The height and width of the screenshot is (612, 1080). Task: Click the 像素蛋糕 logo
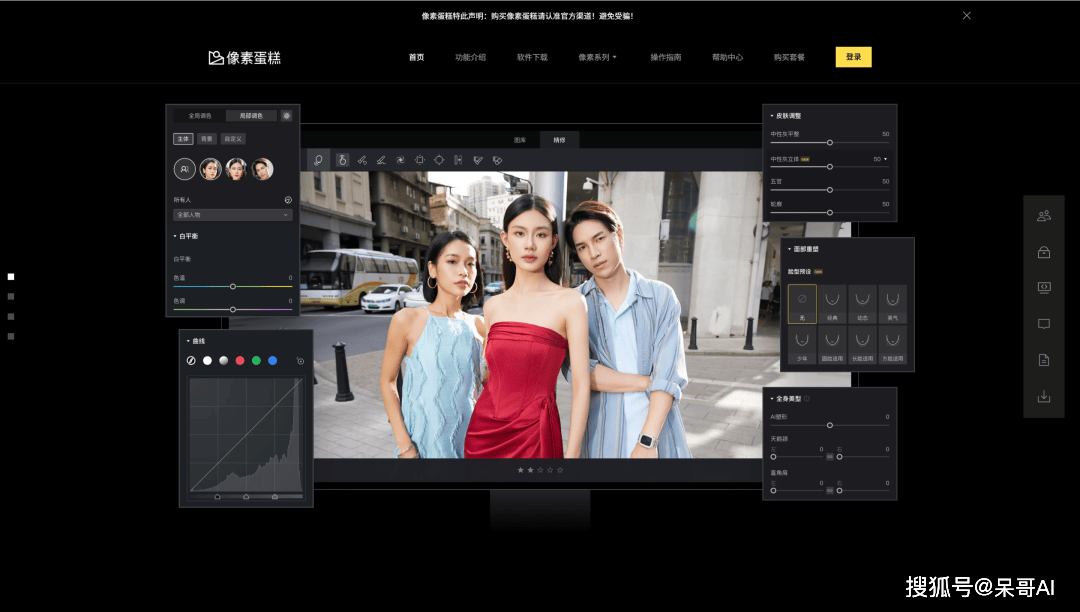pos(245,58)
